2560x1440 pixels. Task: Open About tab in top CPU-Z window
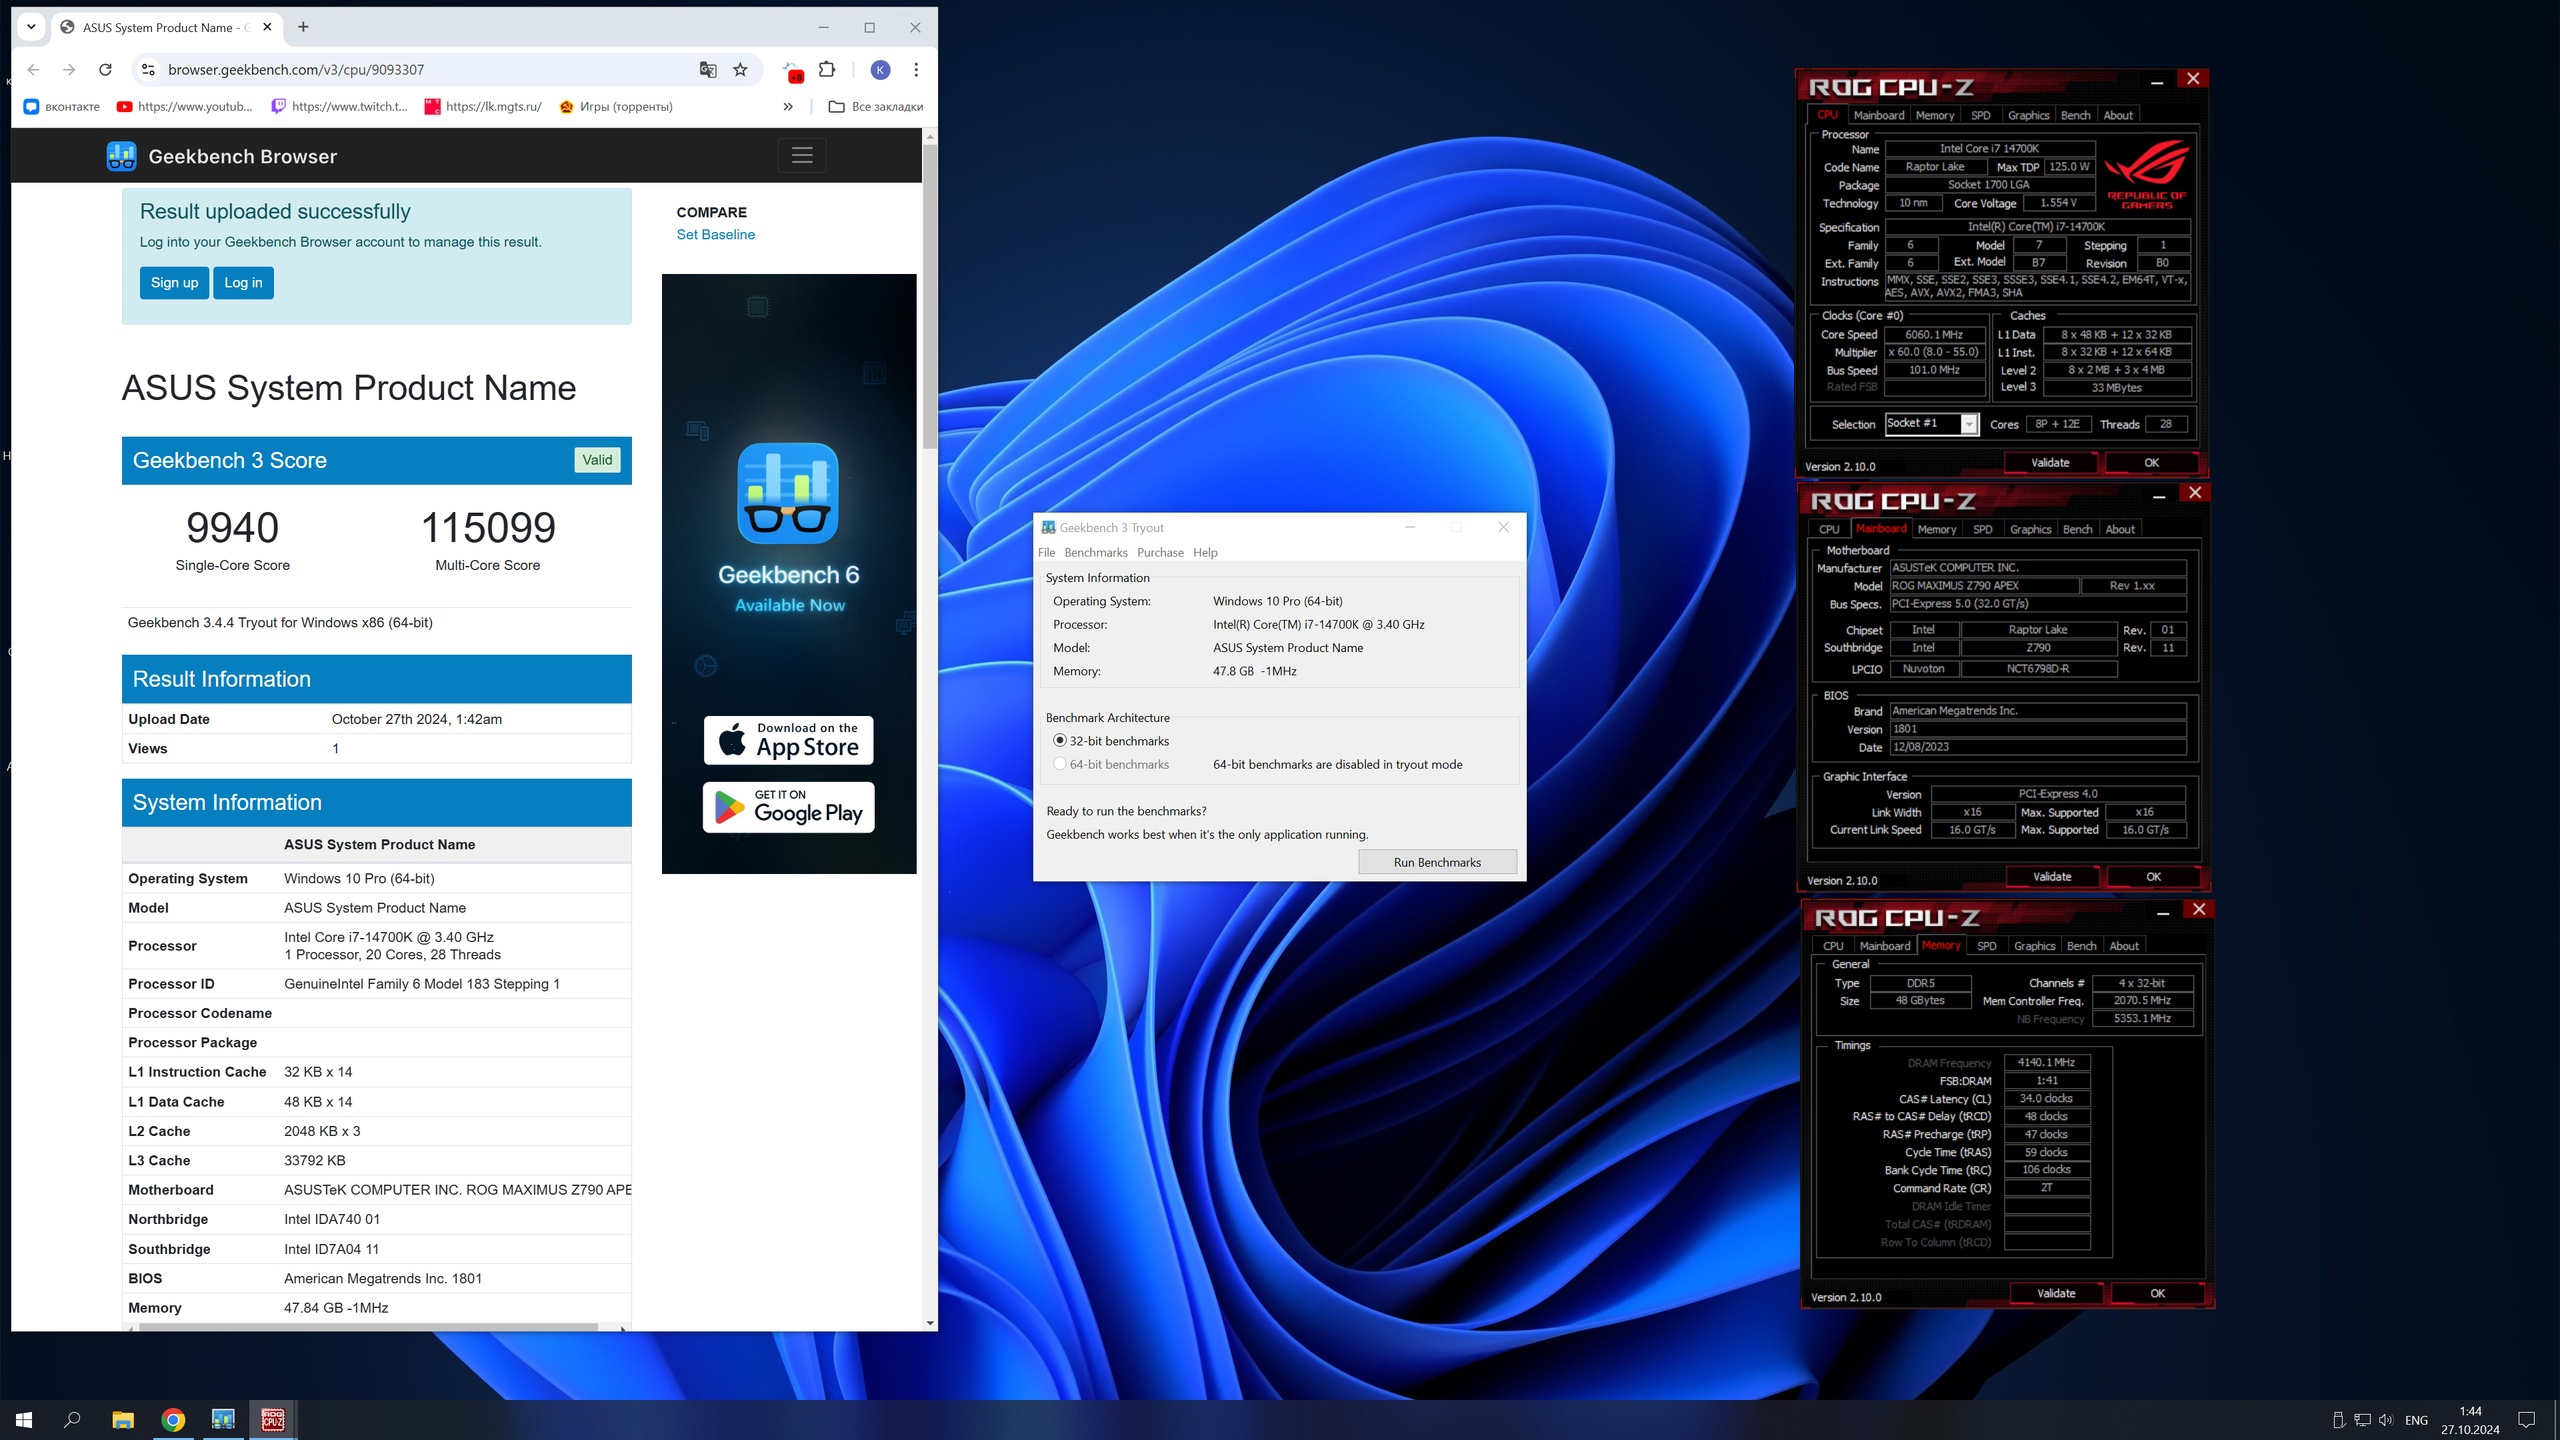tap(2117, 115)
